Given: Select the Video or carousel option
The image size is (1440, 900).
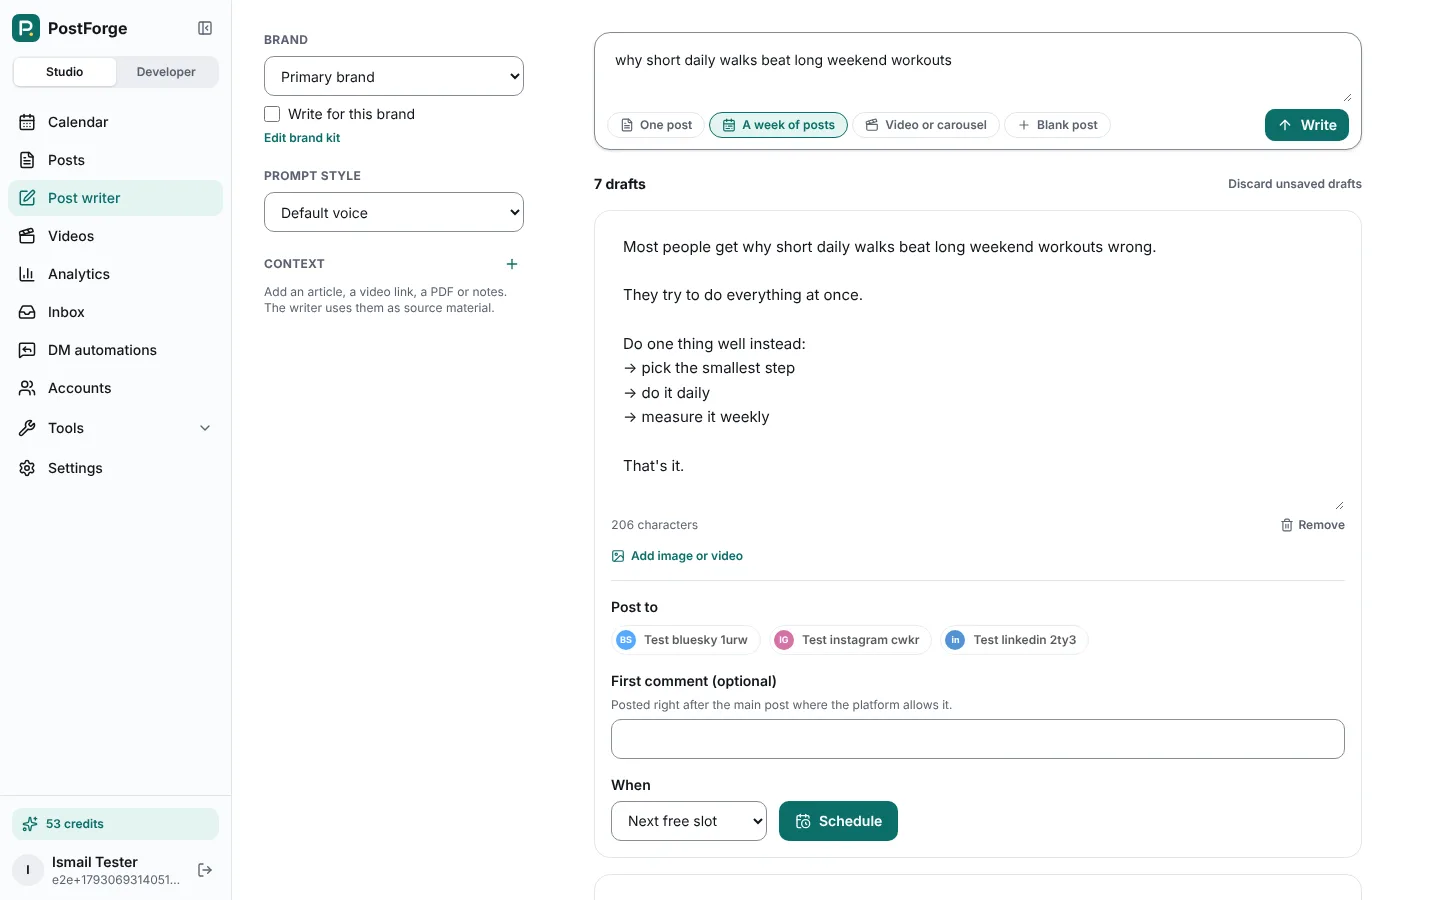Looking at the screenshot, I should (926, 125).
